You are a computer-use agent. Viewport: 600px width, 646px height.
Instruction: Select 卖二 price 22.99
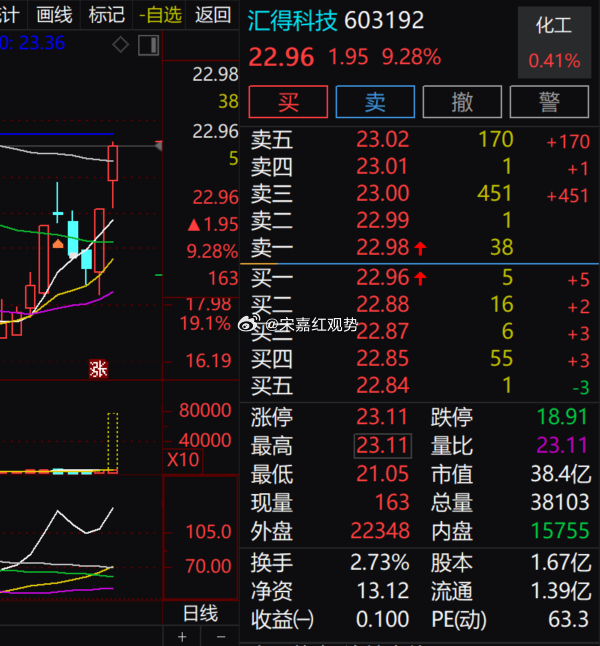[382, 220]
